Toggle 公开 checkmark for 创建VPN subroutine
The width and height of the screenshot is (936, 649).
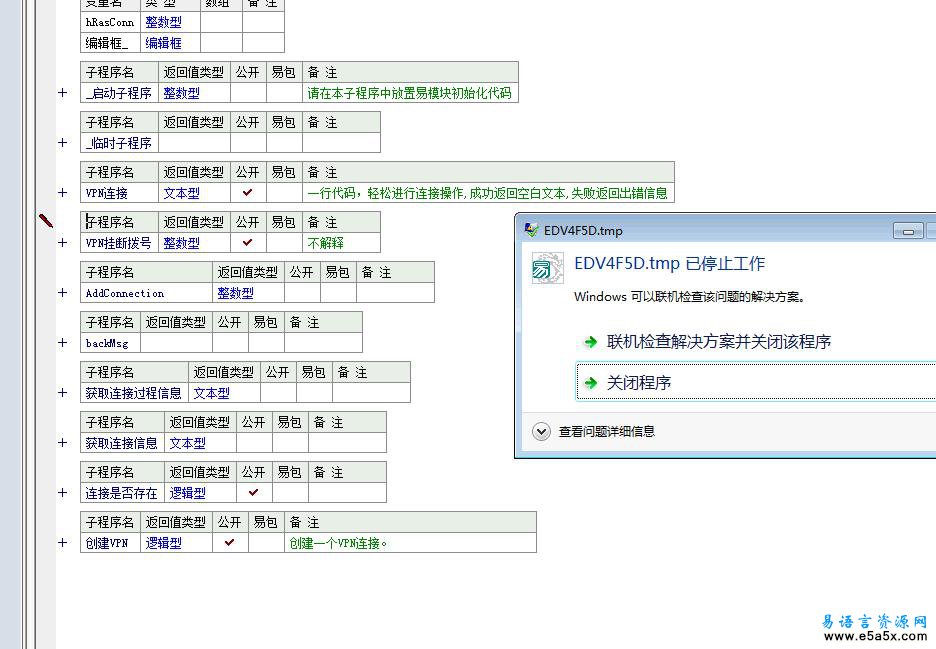coord(230,542)
